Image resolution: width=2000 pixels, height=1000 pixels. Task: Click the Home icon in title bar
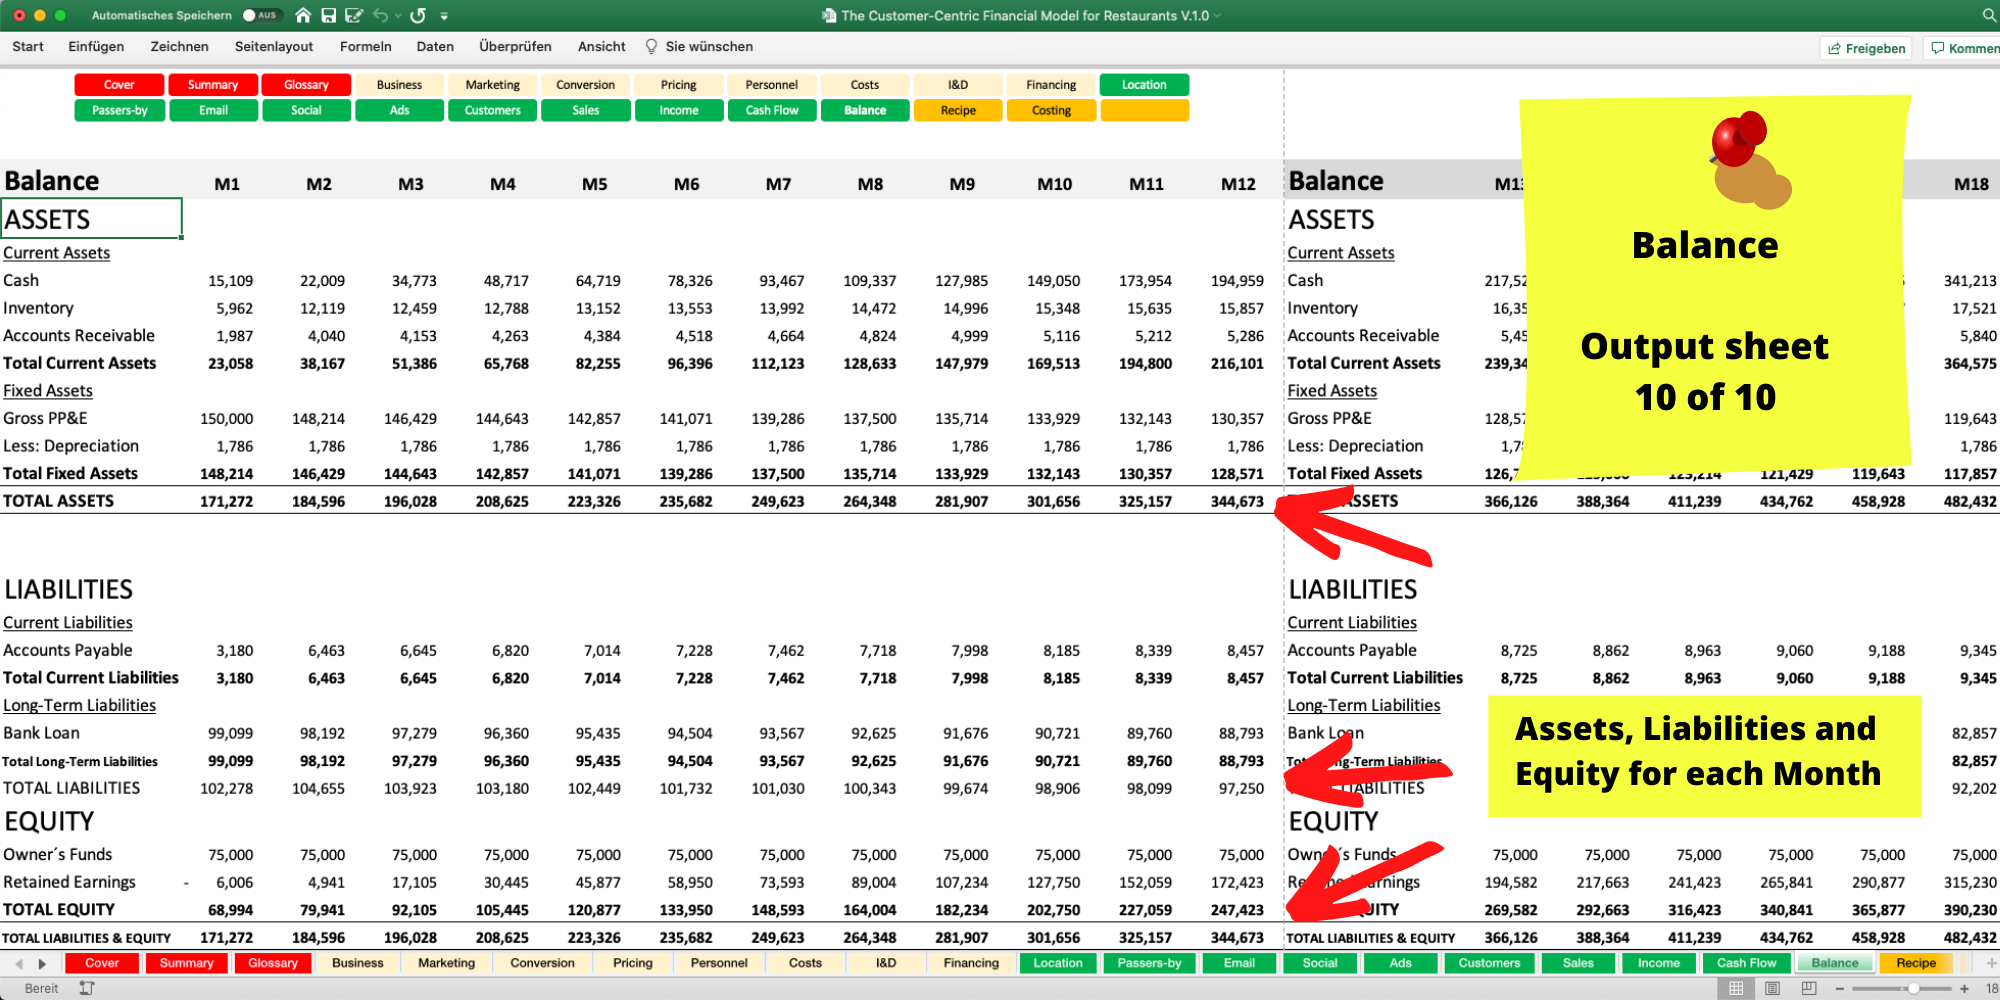pos(303,15)
